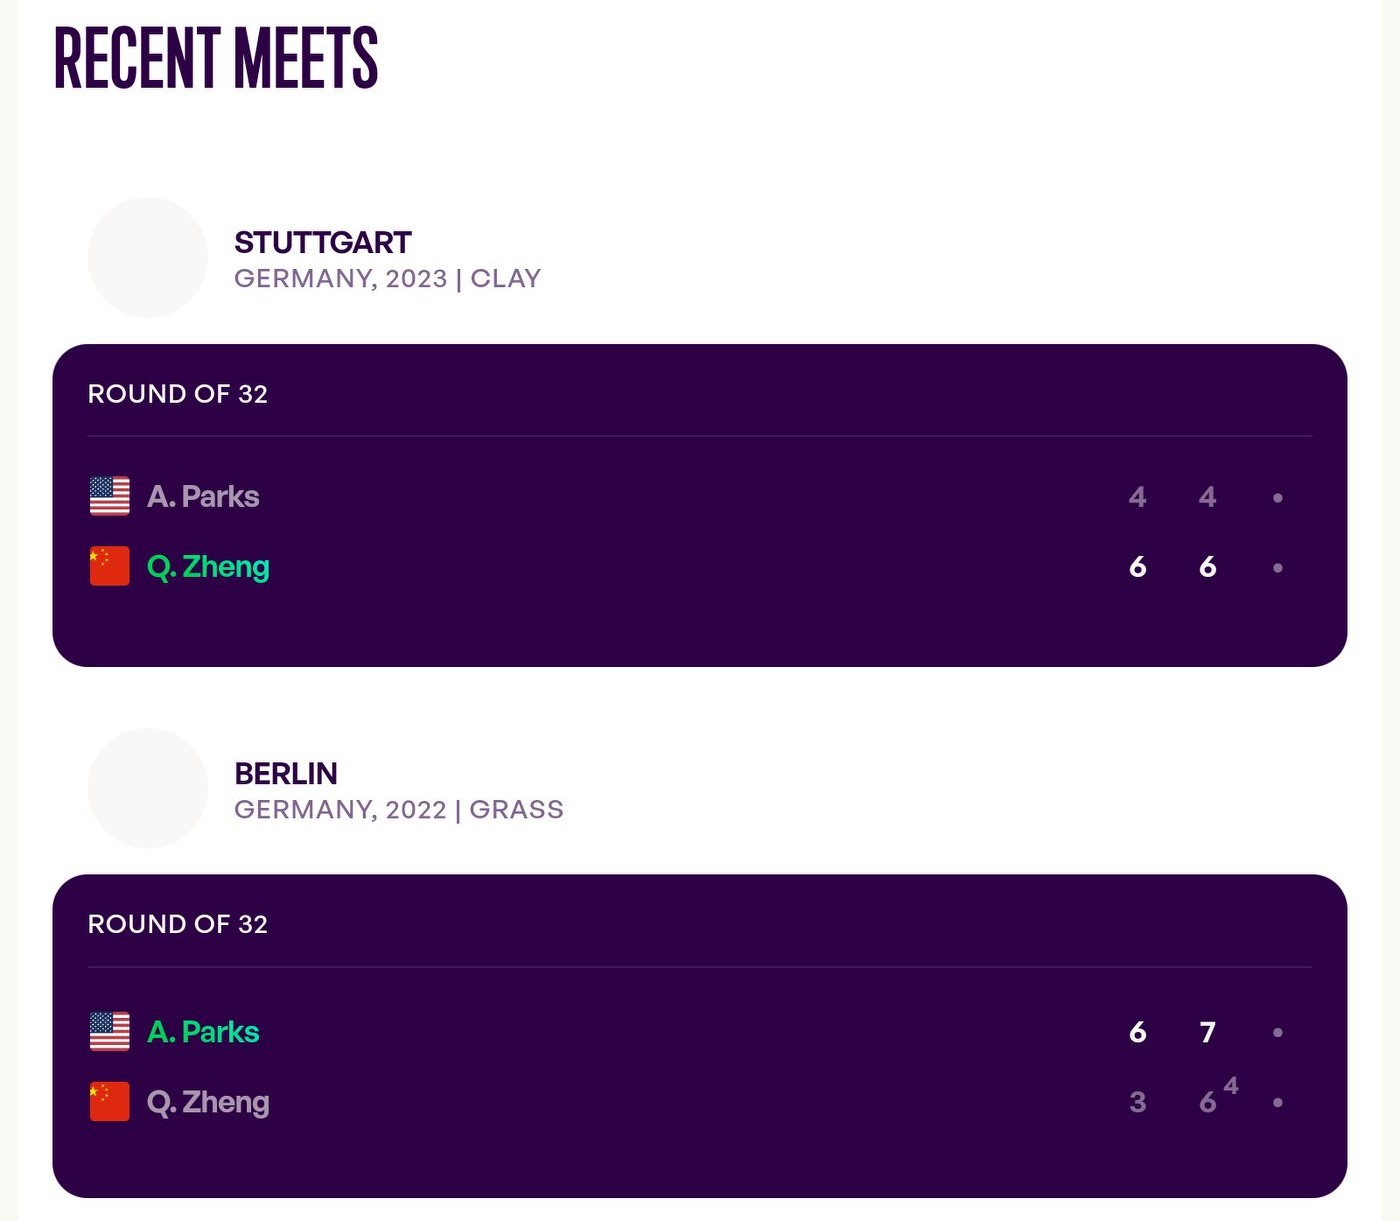The height and width of the screenshot is (1221, 1400).
Task: Open the Berlin tournament logo circle
Action: point(148,788)
